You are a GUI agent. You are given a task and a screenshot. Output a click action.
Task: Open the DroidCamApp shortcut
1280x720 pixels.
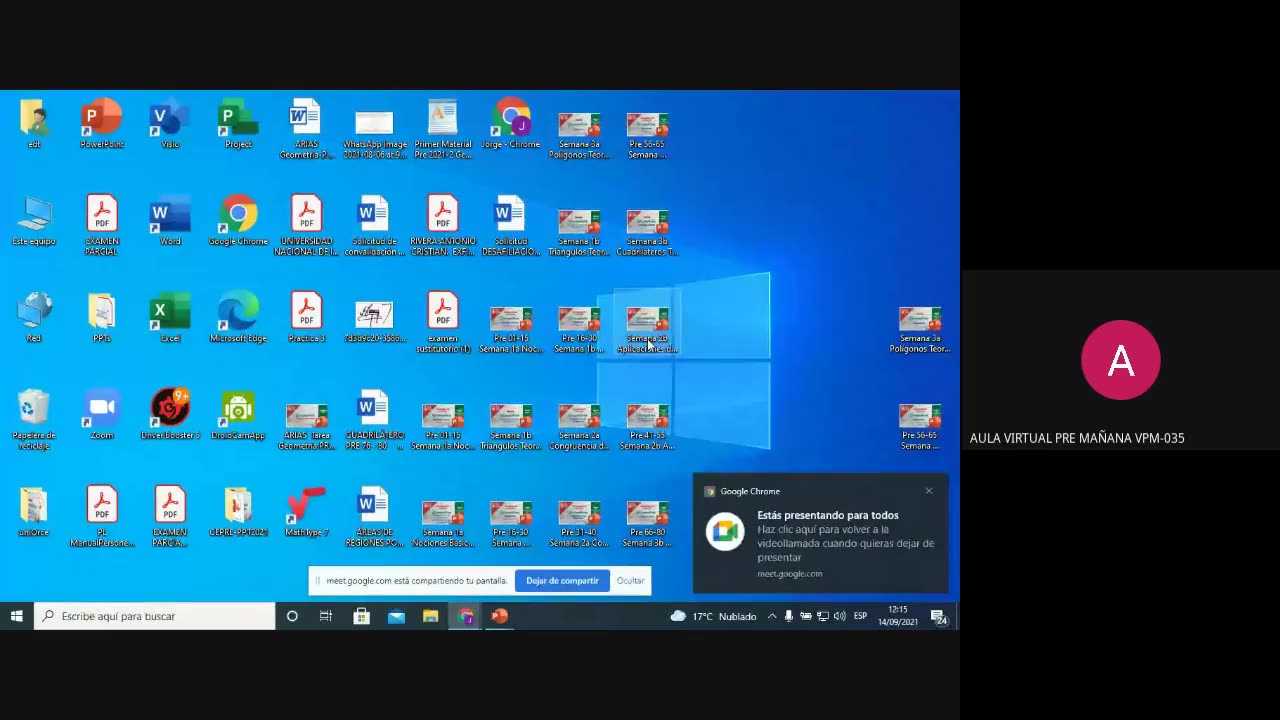tap(238, 415)
